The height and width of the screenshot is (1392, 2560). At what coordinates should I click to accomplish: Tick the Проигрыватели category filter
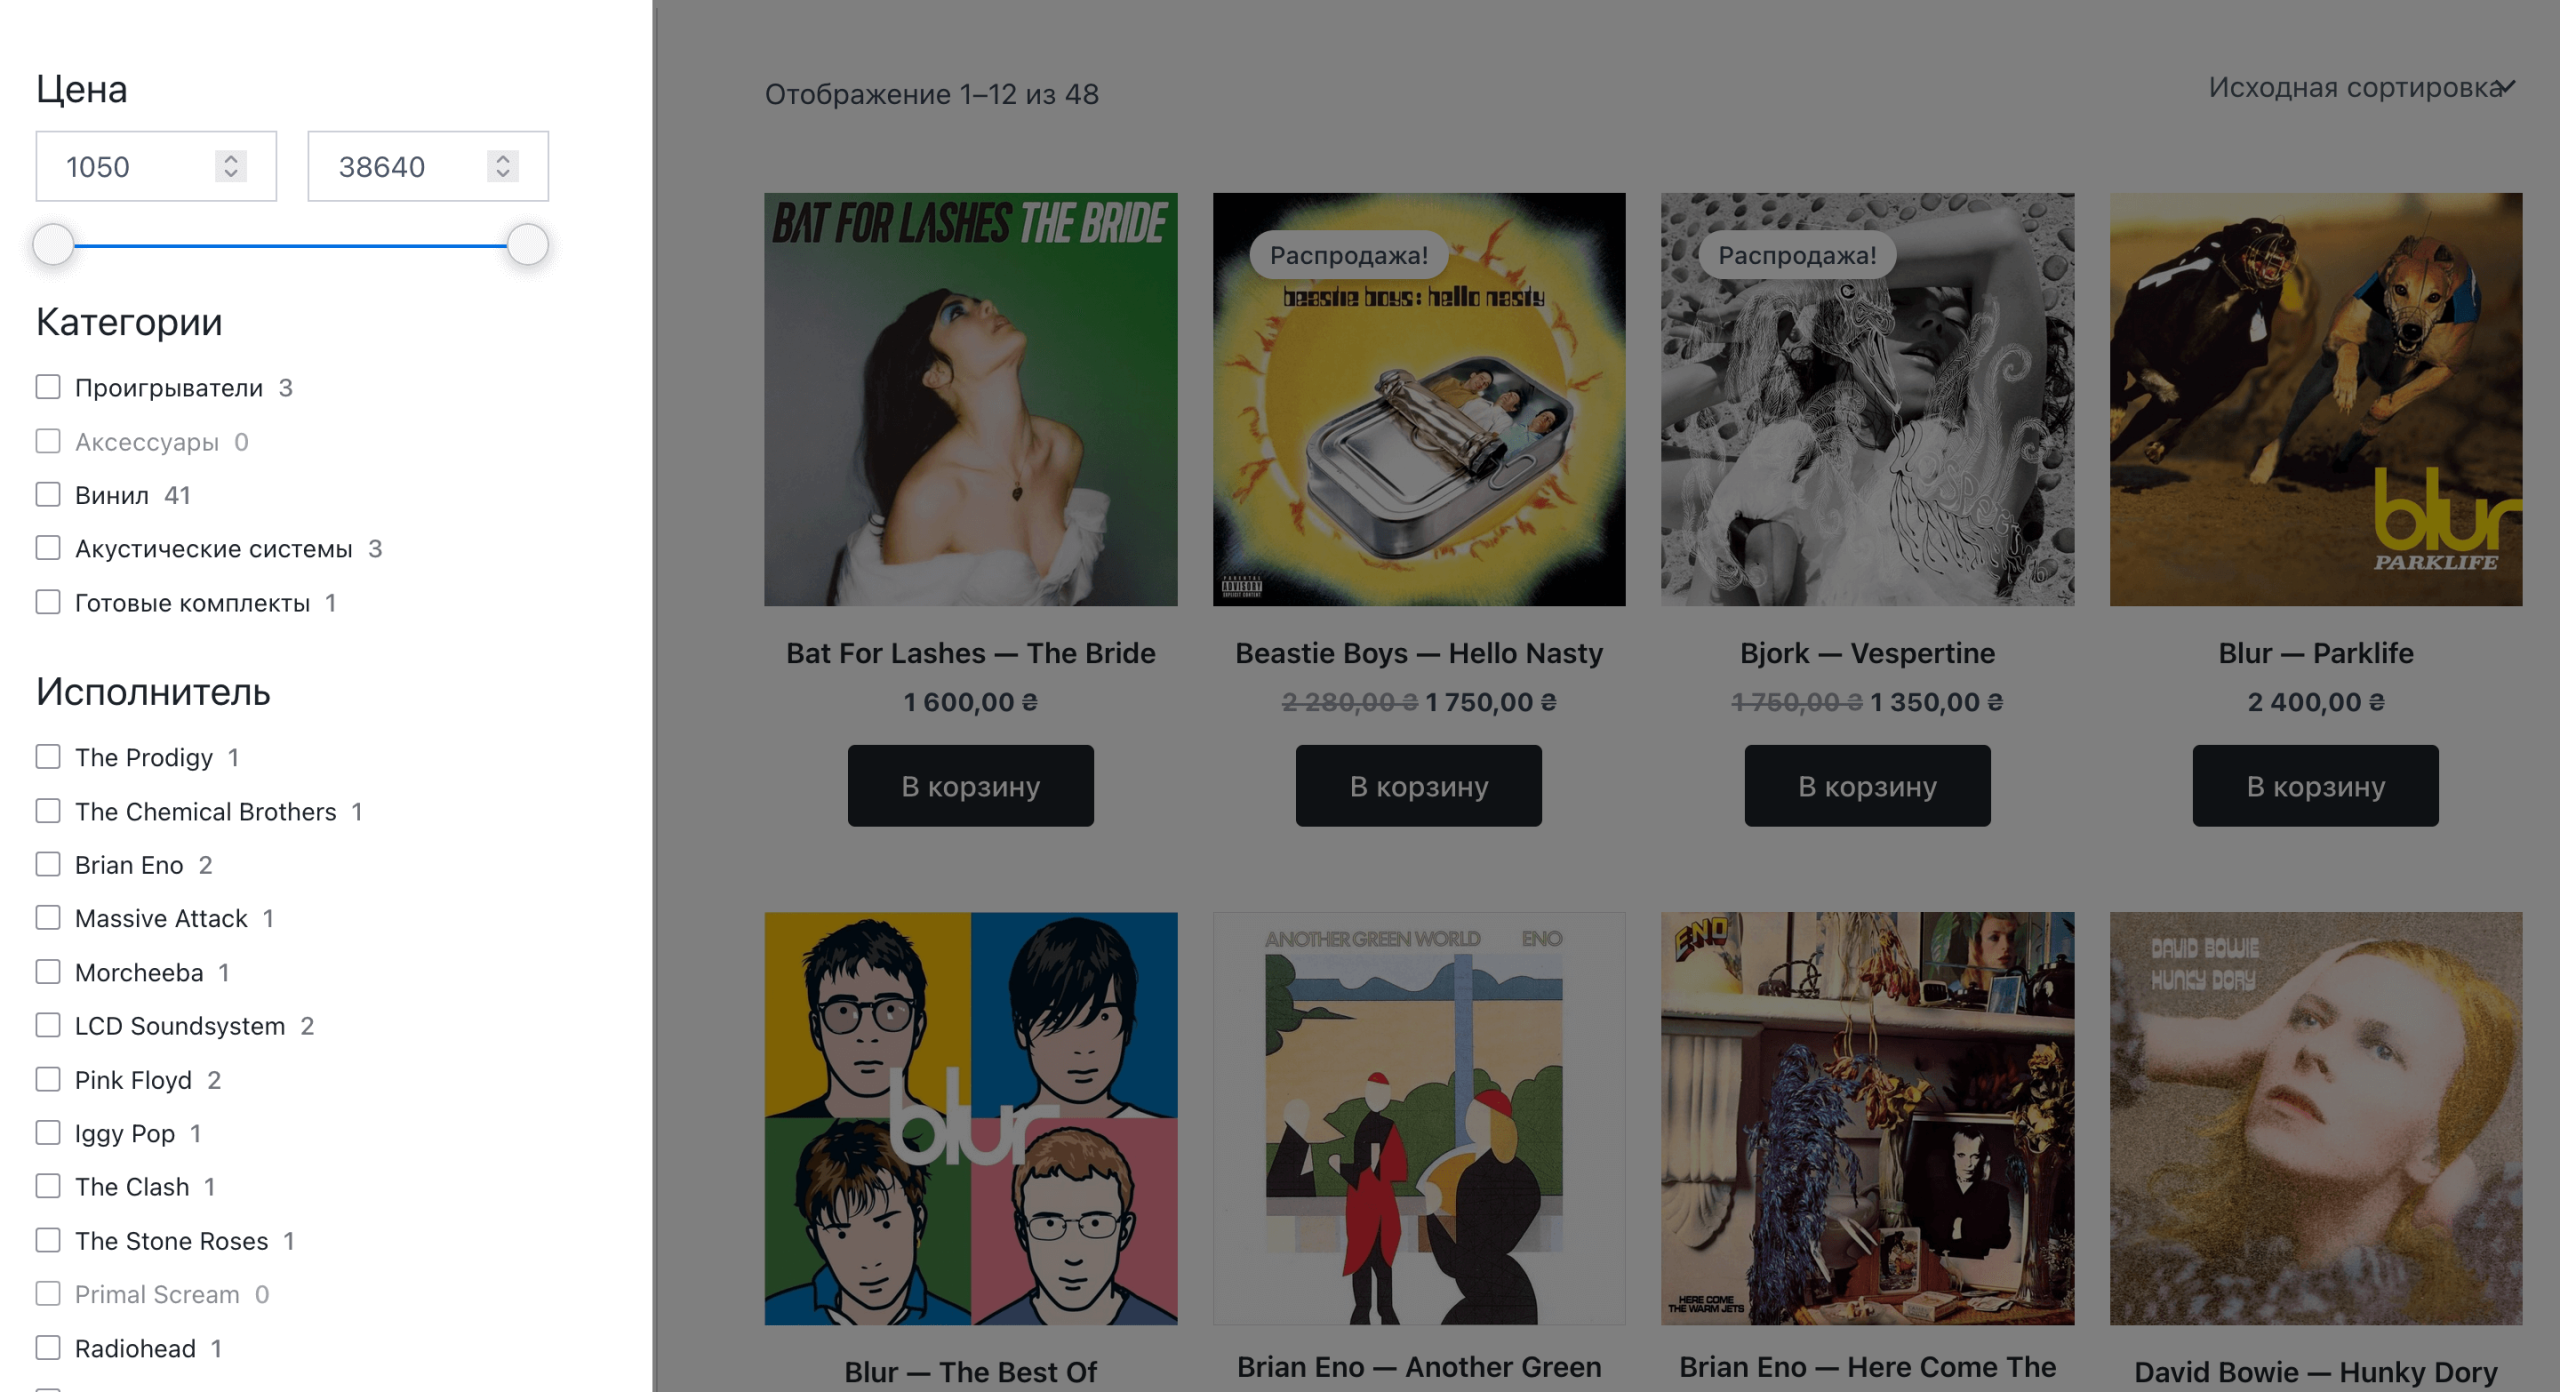coord(48,387)
